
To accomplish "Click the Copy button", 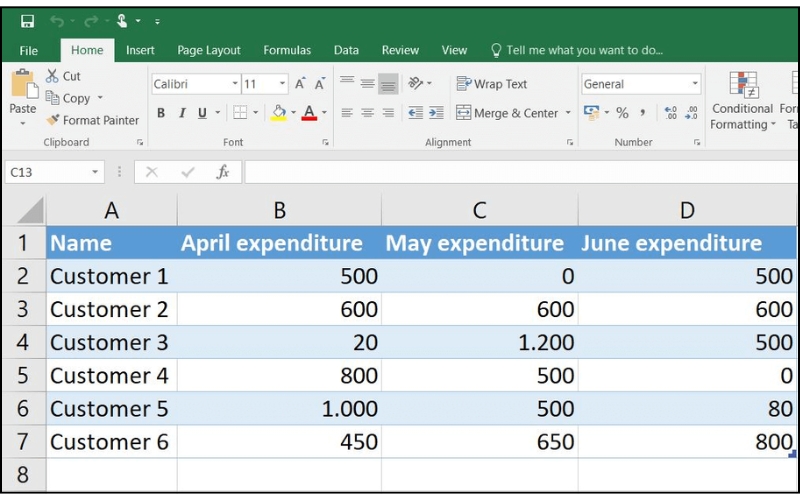I will pyautogui.click(x=68, y=98).
